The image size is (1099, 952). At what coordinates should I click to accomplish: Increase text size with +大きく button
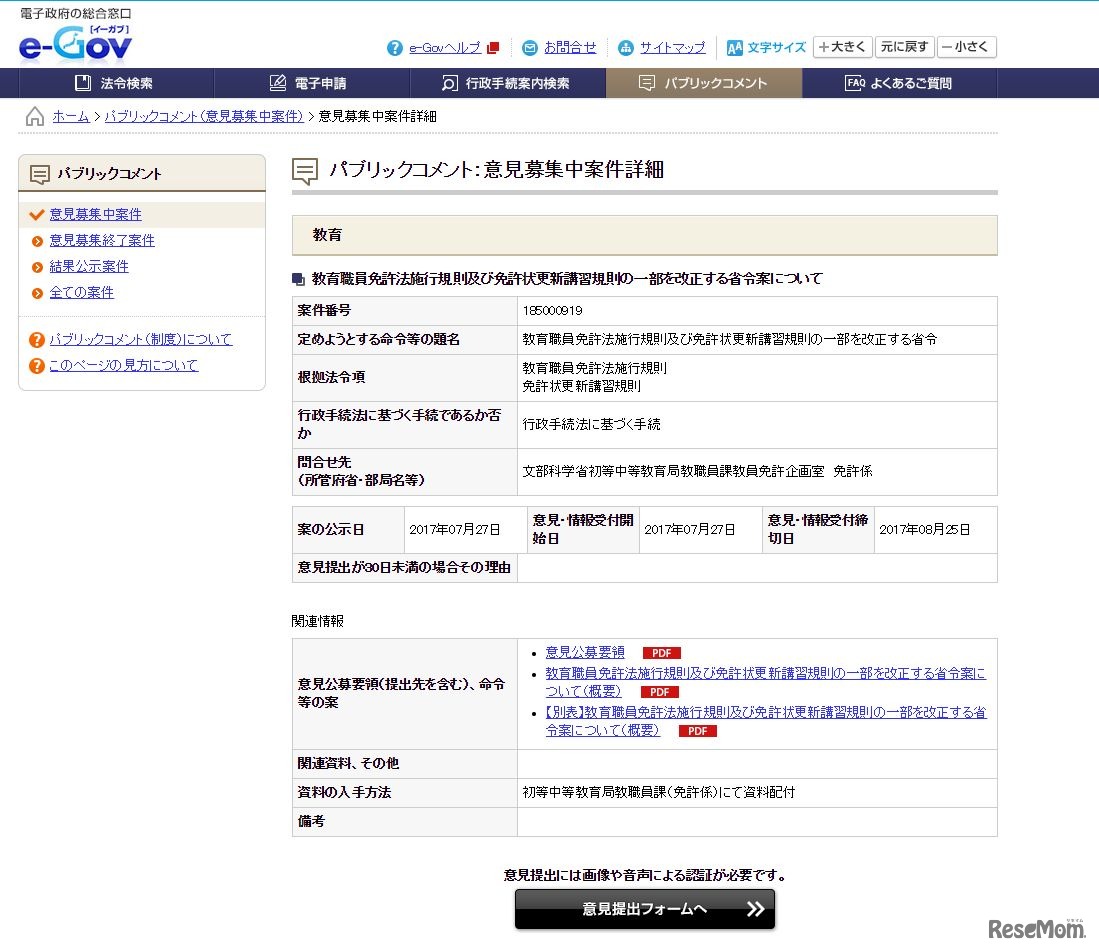pos(842,47)
